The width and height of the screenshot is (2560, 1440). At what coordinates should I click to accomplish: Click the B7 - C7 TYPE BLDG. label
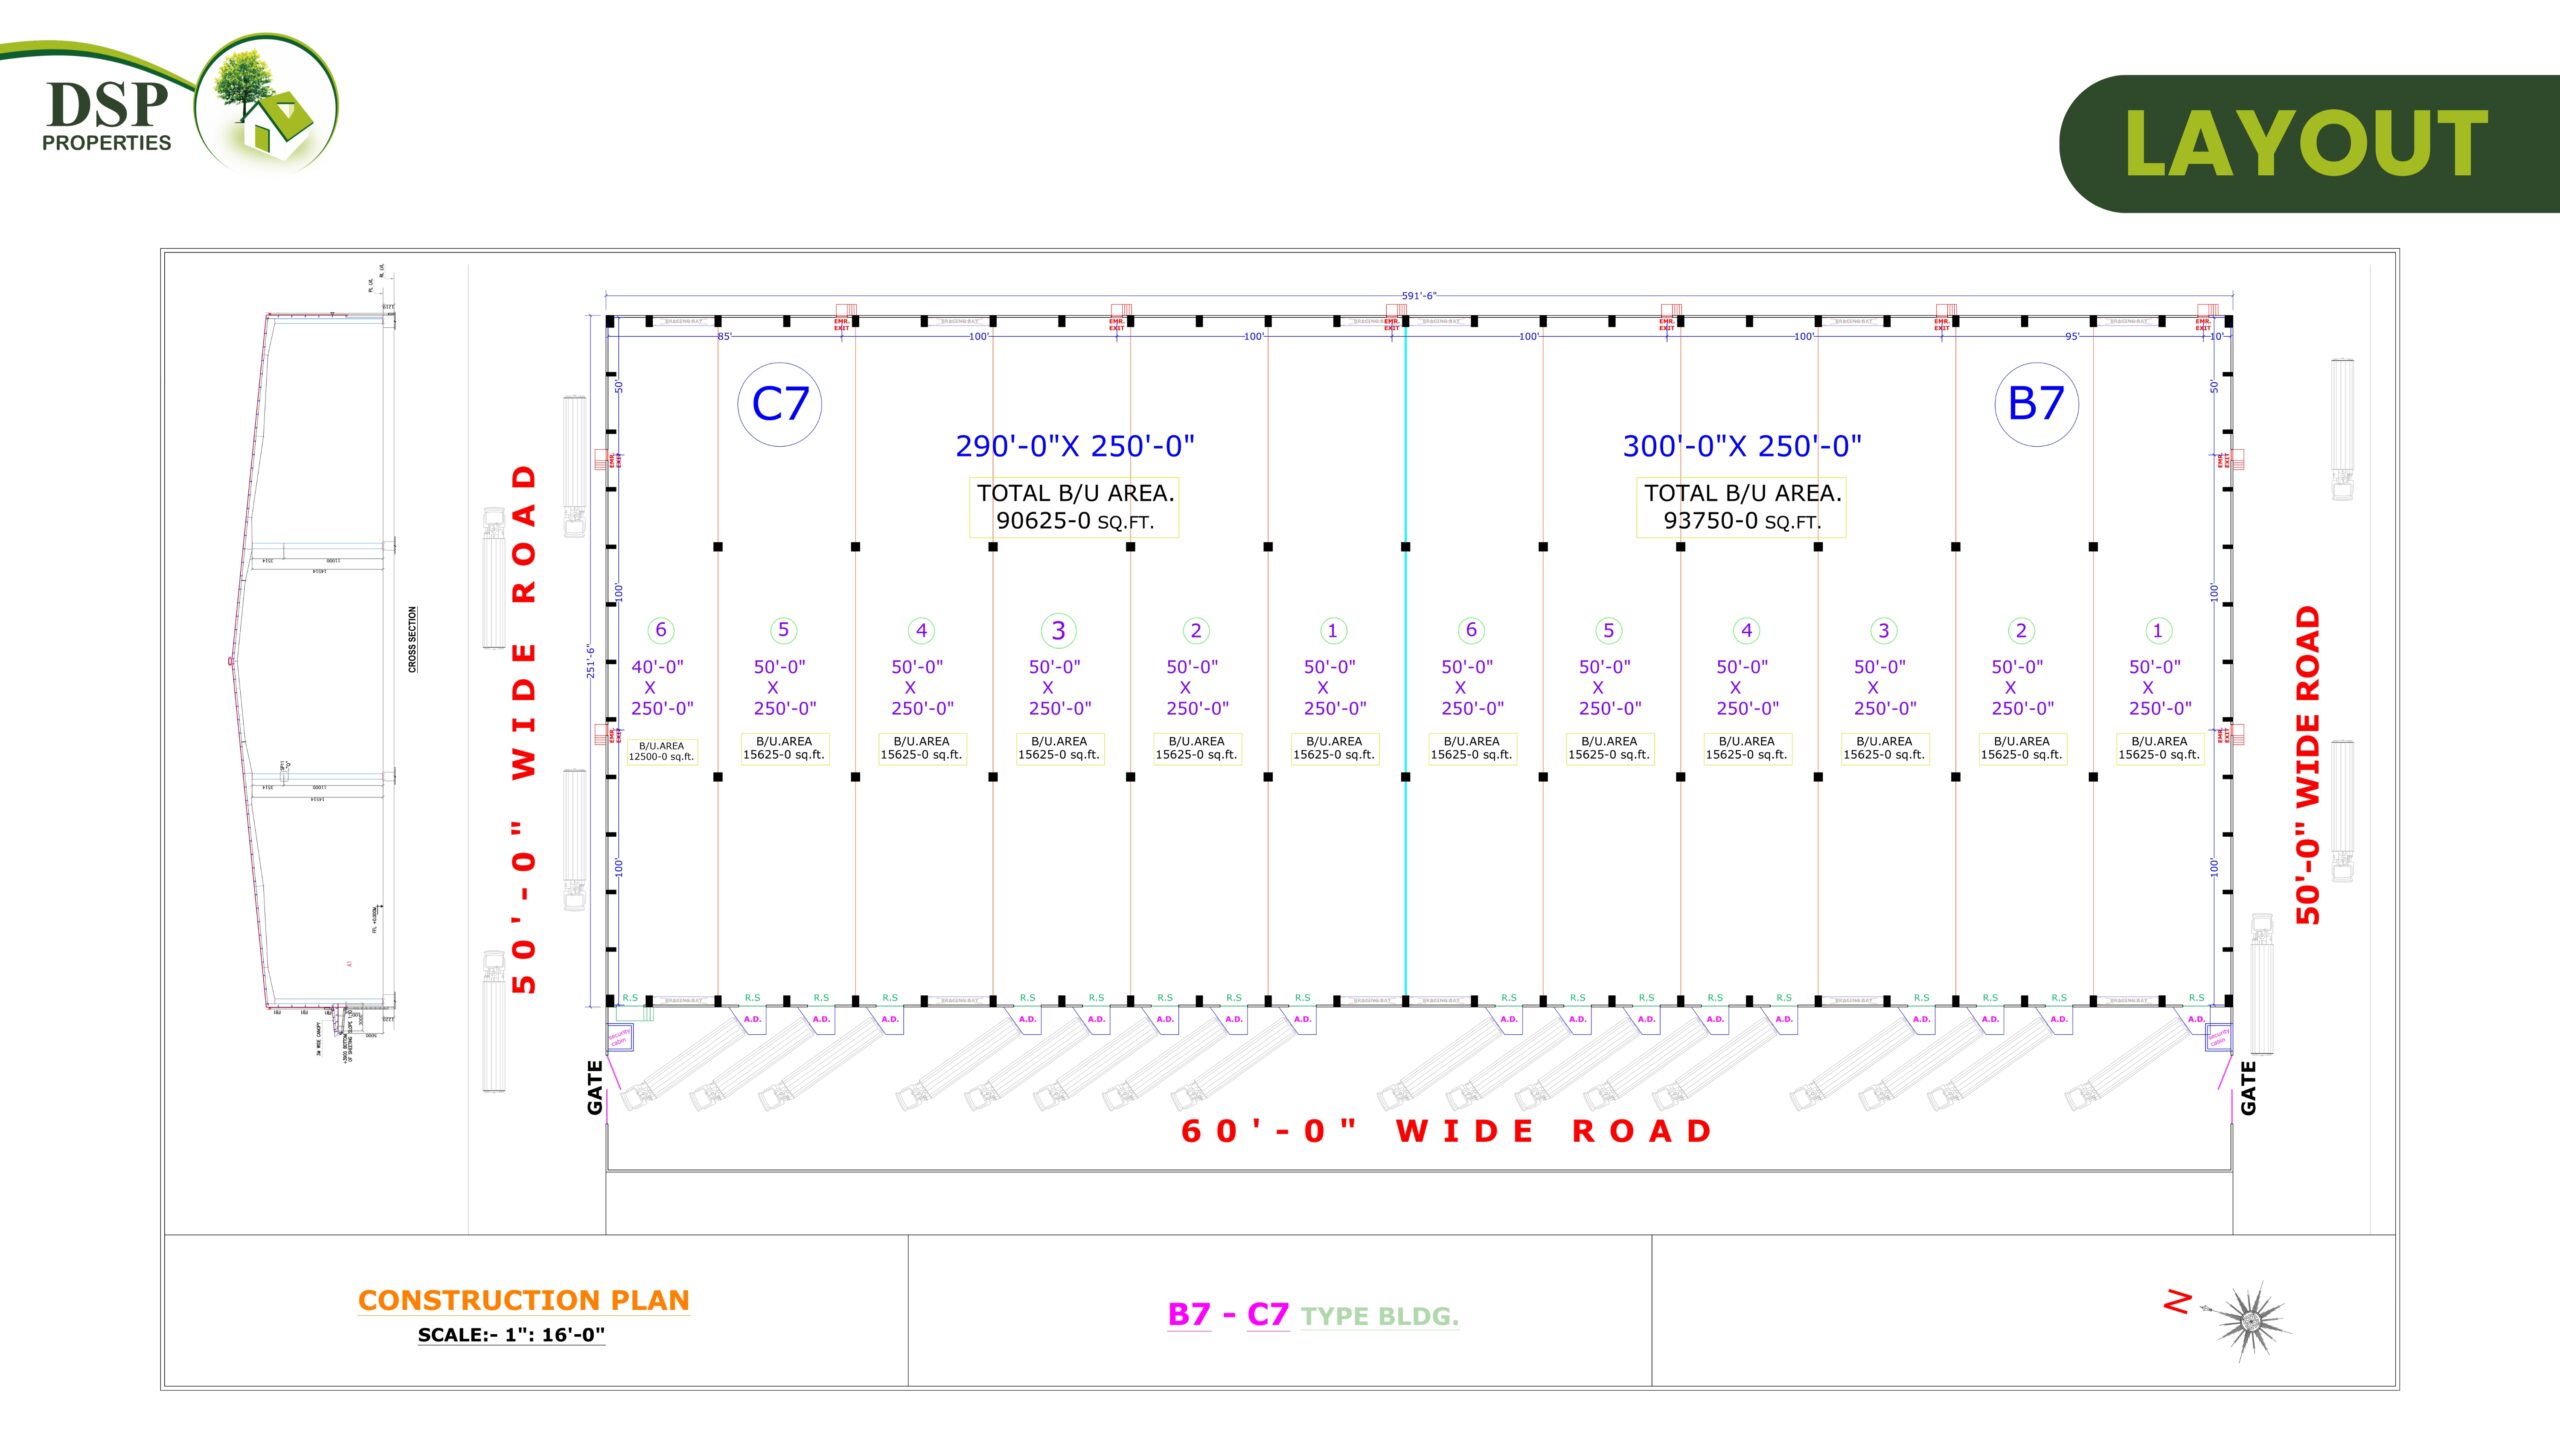tap(1312, 1315)
